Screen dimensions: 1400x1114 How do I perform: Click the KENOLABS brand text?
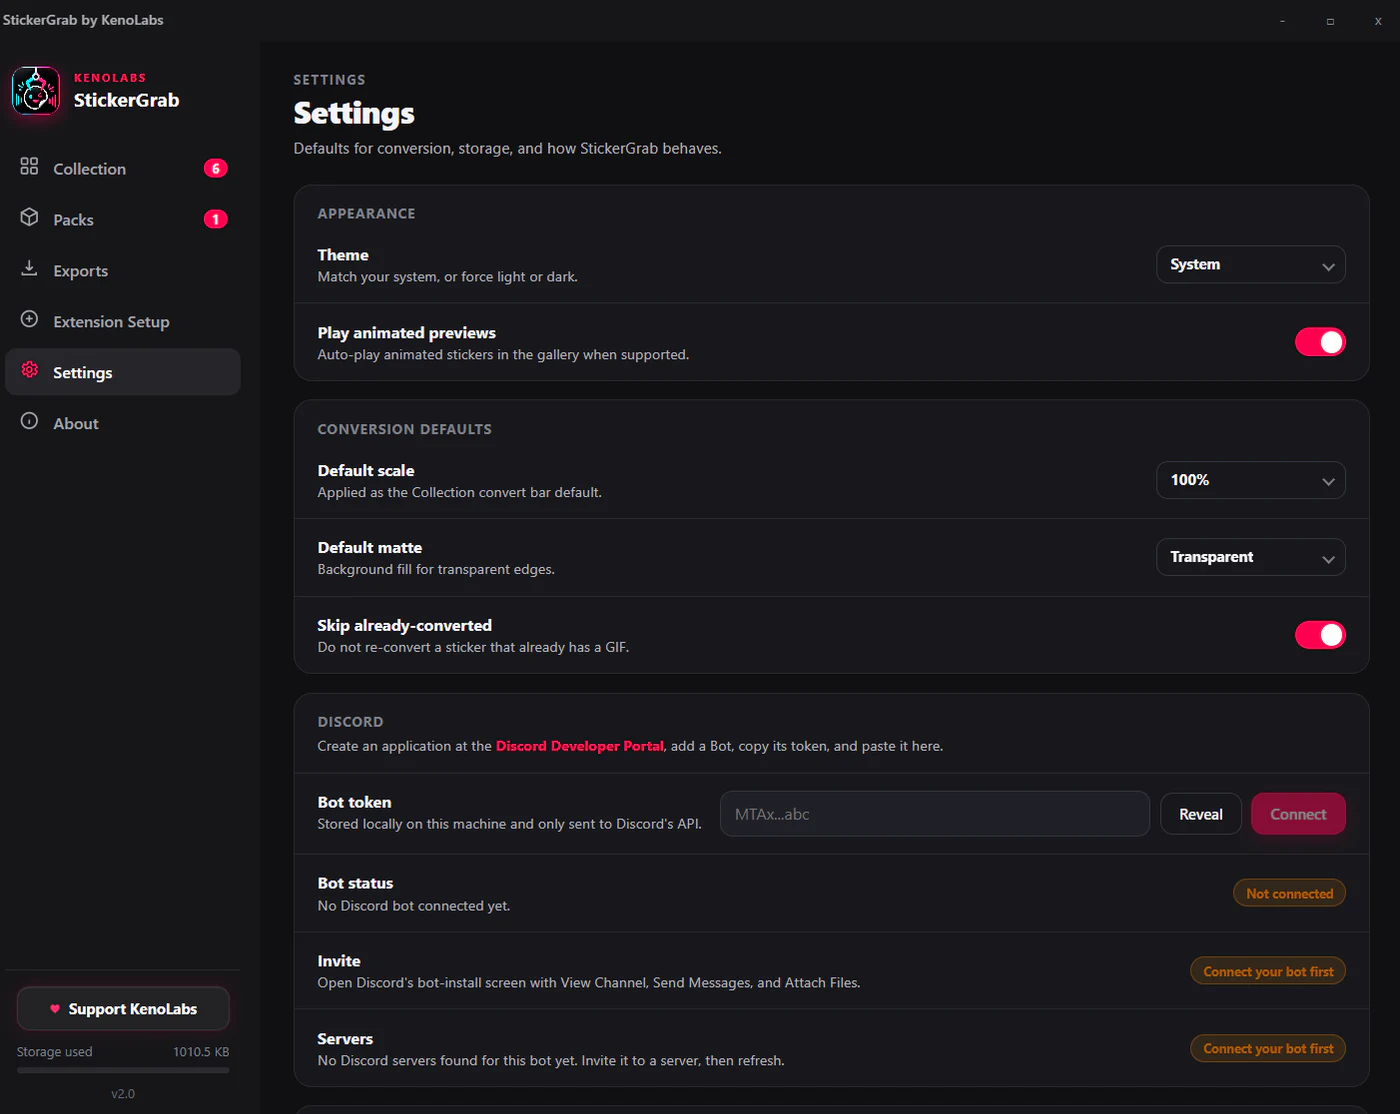[x=110, y=78]
